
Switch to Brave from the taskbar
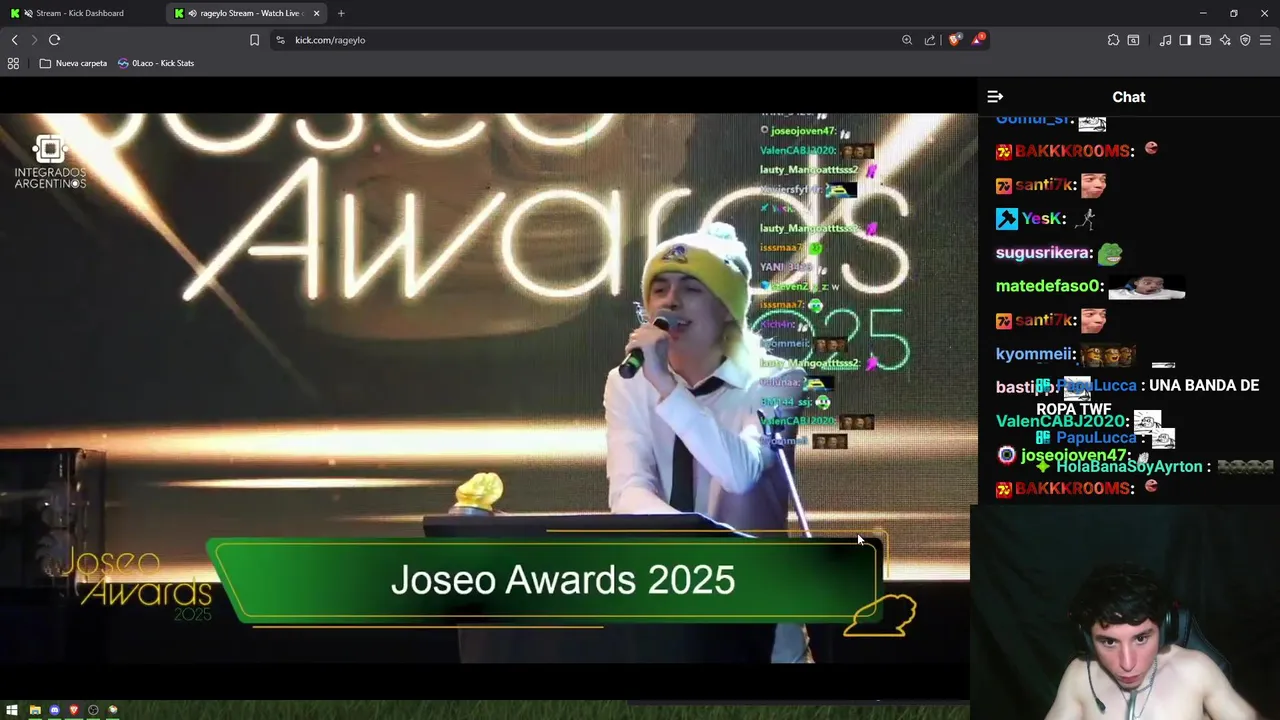(73, 710)
